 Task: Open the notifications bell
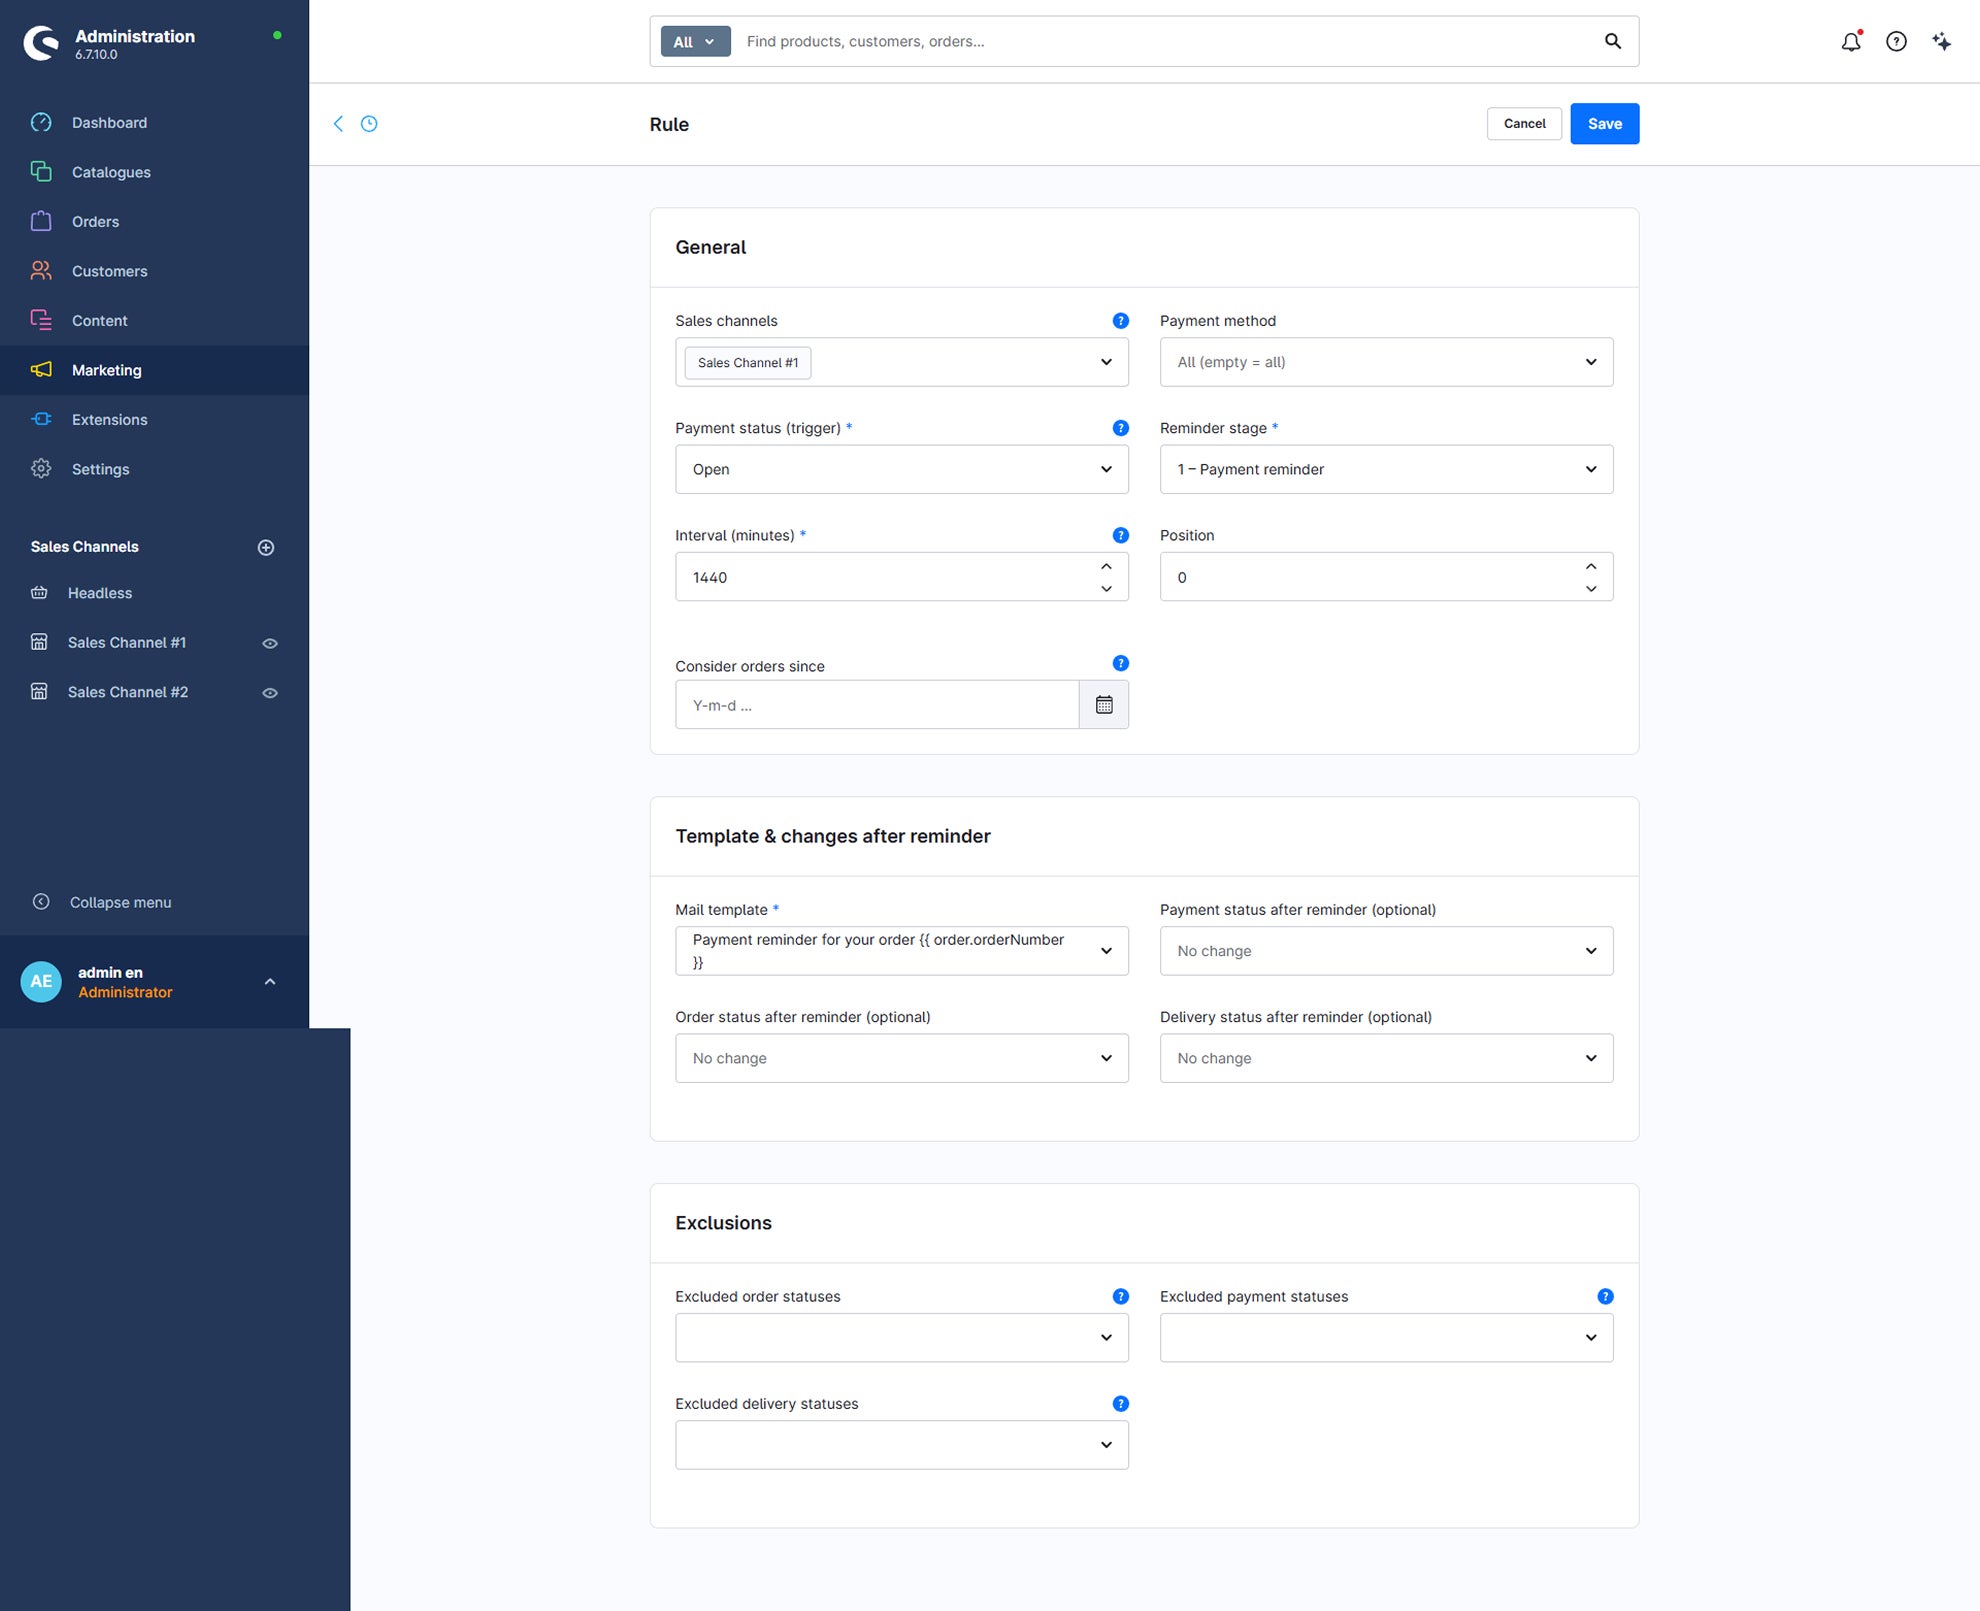(x=1851, y=41)
